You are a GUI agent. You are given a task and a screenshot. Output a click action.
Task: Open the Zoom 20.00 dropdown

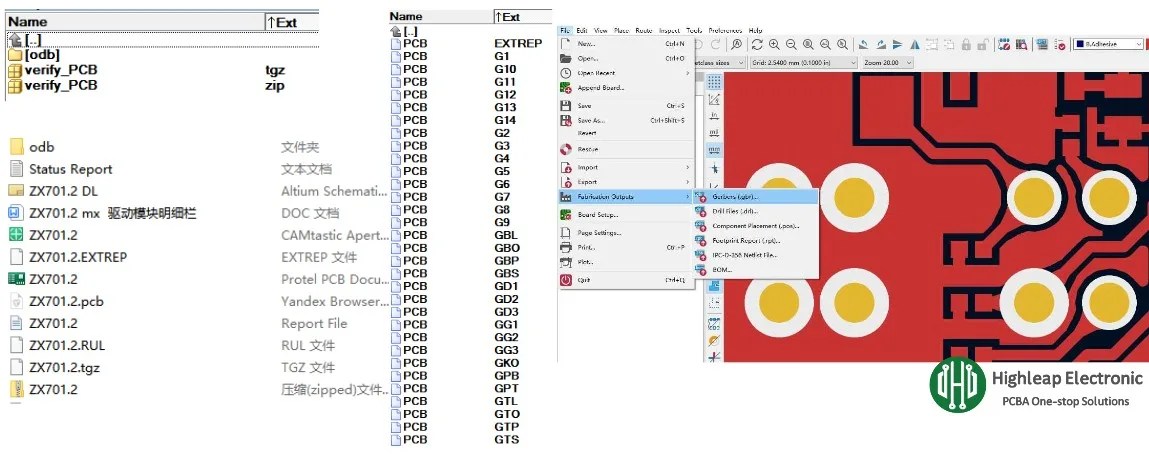pos(888,62)
